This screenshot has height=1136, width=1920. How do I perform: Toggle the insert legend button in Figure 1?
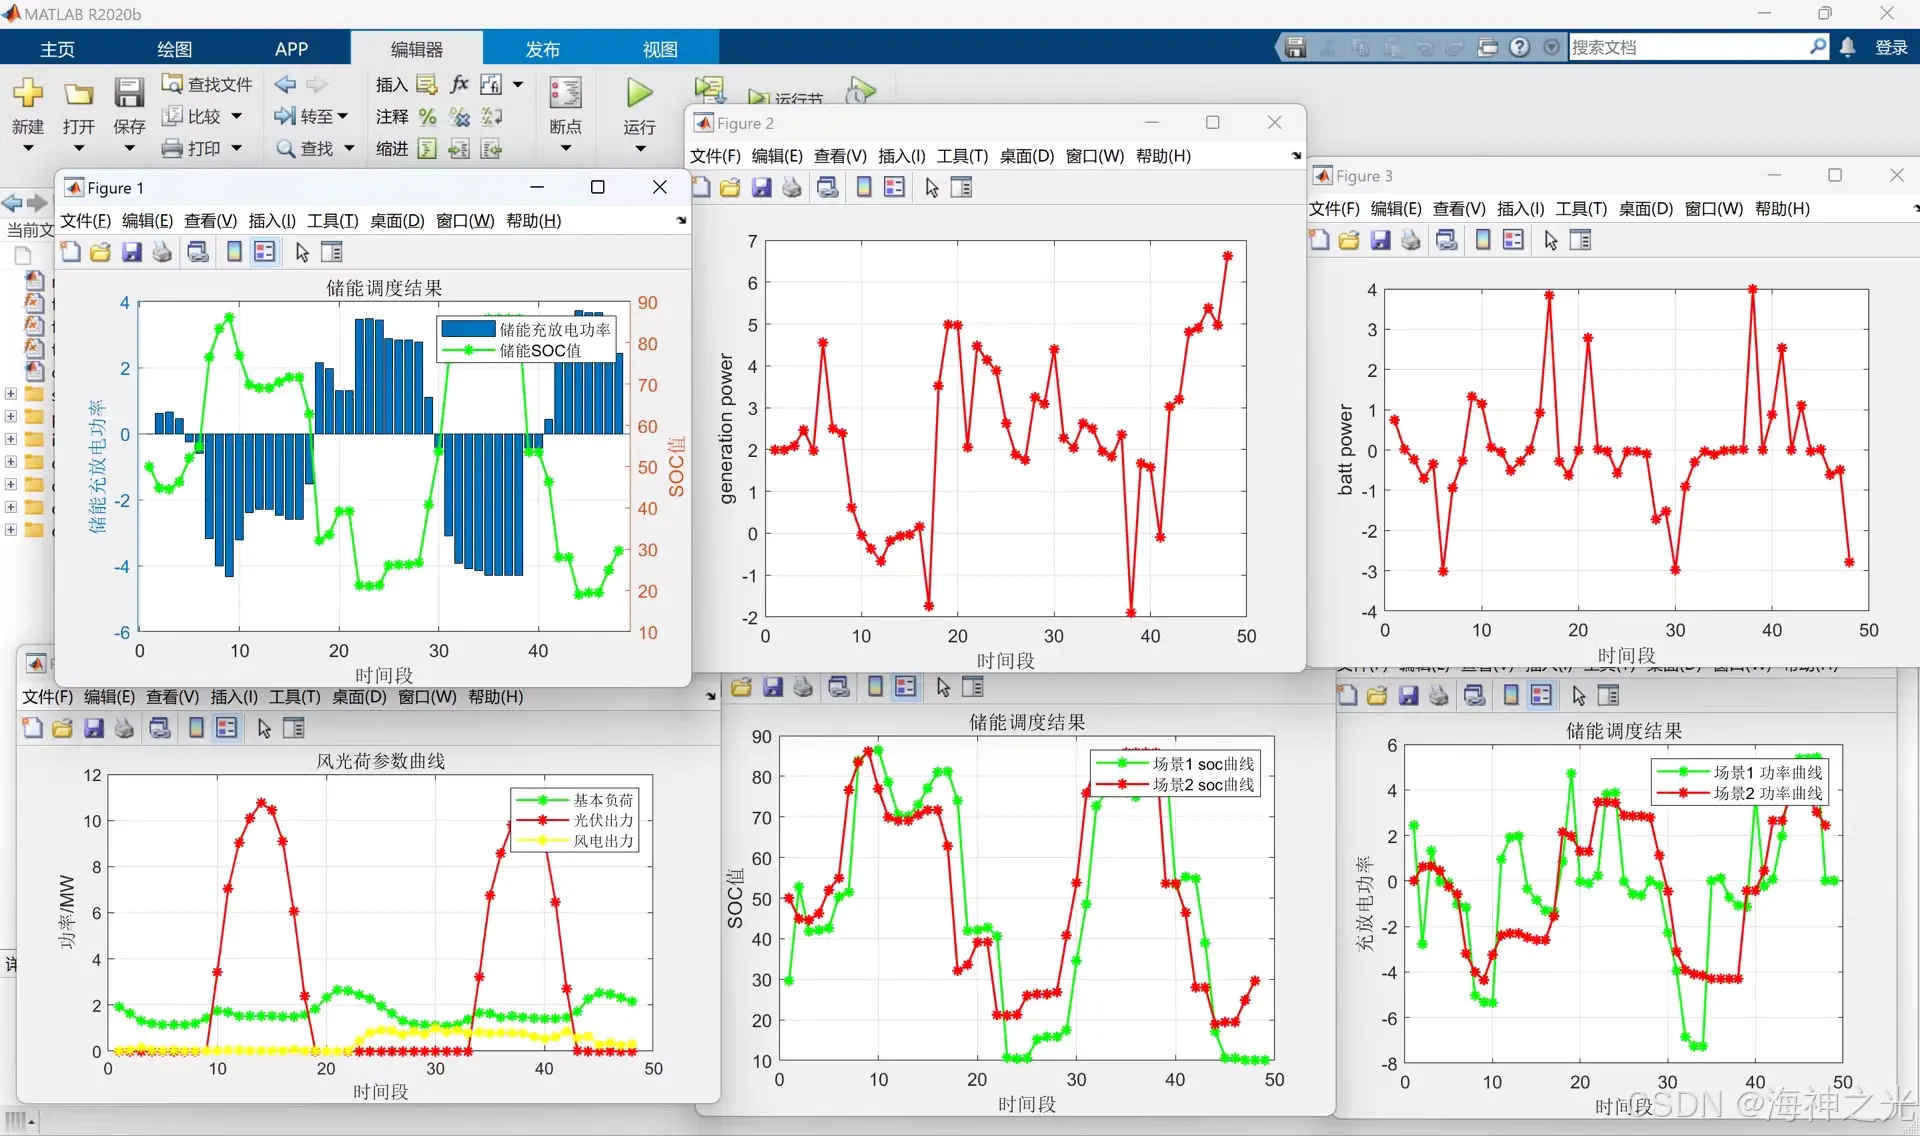(x=265, y=253)
